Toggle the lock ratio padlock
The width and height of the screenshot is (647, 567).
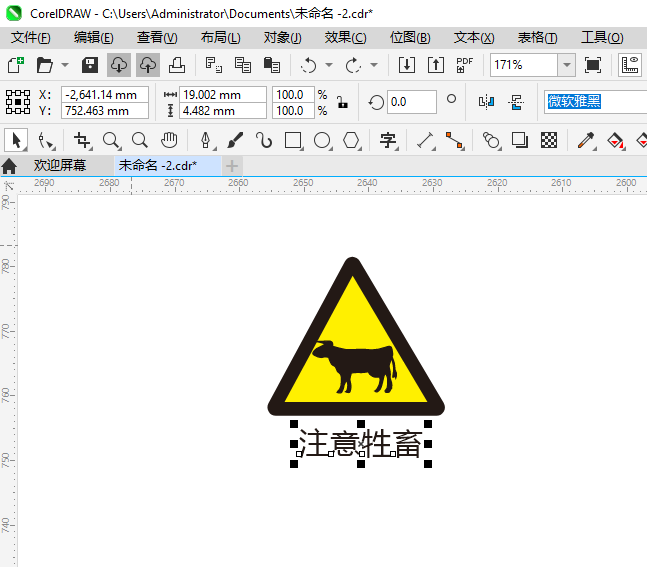click(342, 102)
